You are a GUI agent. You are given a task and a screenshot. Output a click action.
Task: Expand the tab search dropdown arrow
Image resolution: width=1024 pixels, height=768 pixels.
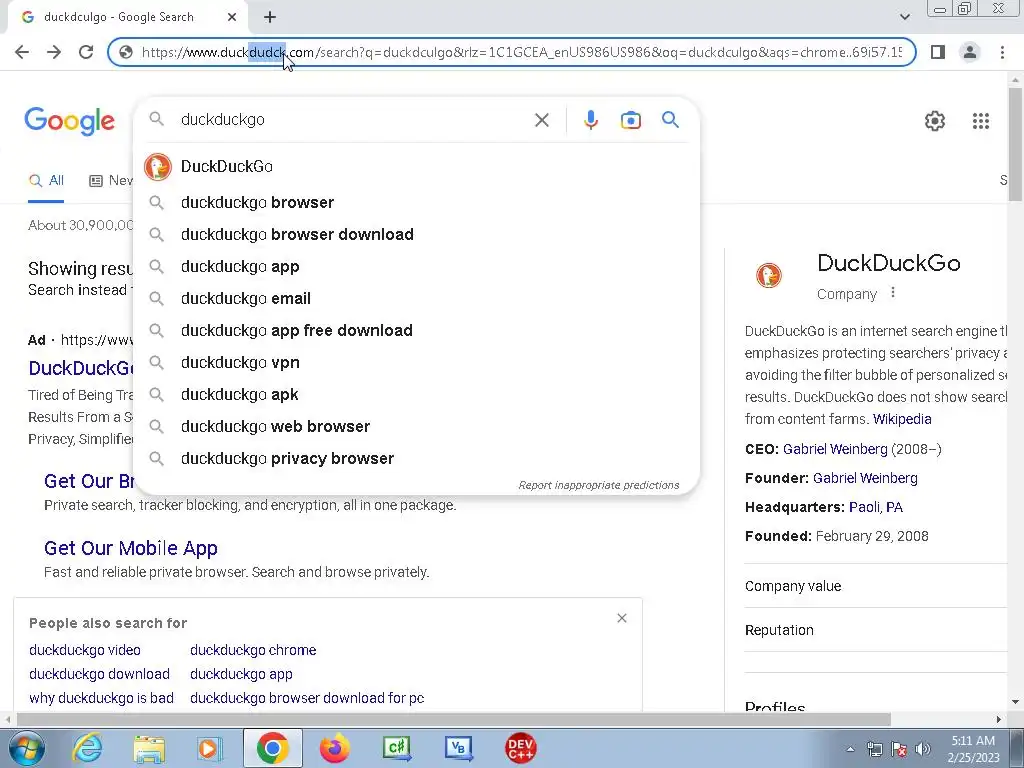point(904,17)
